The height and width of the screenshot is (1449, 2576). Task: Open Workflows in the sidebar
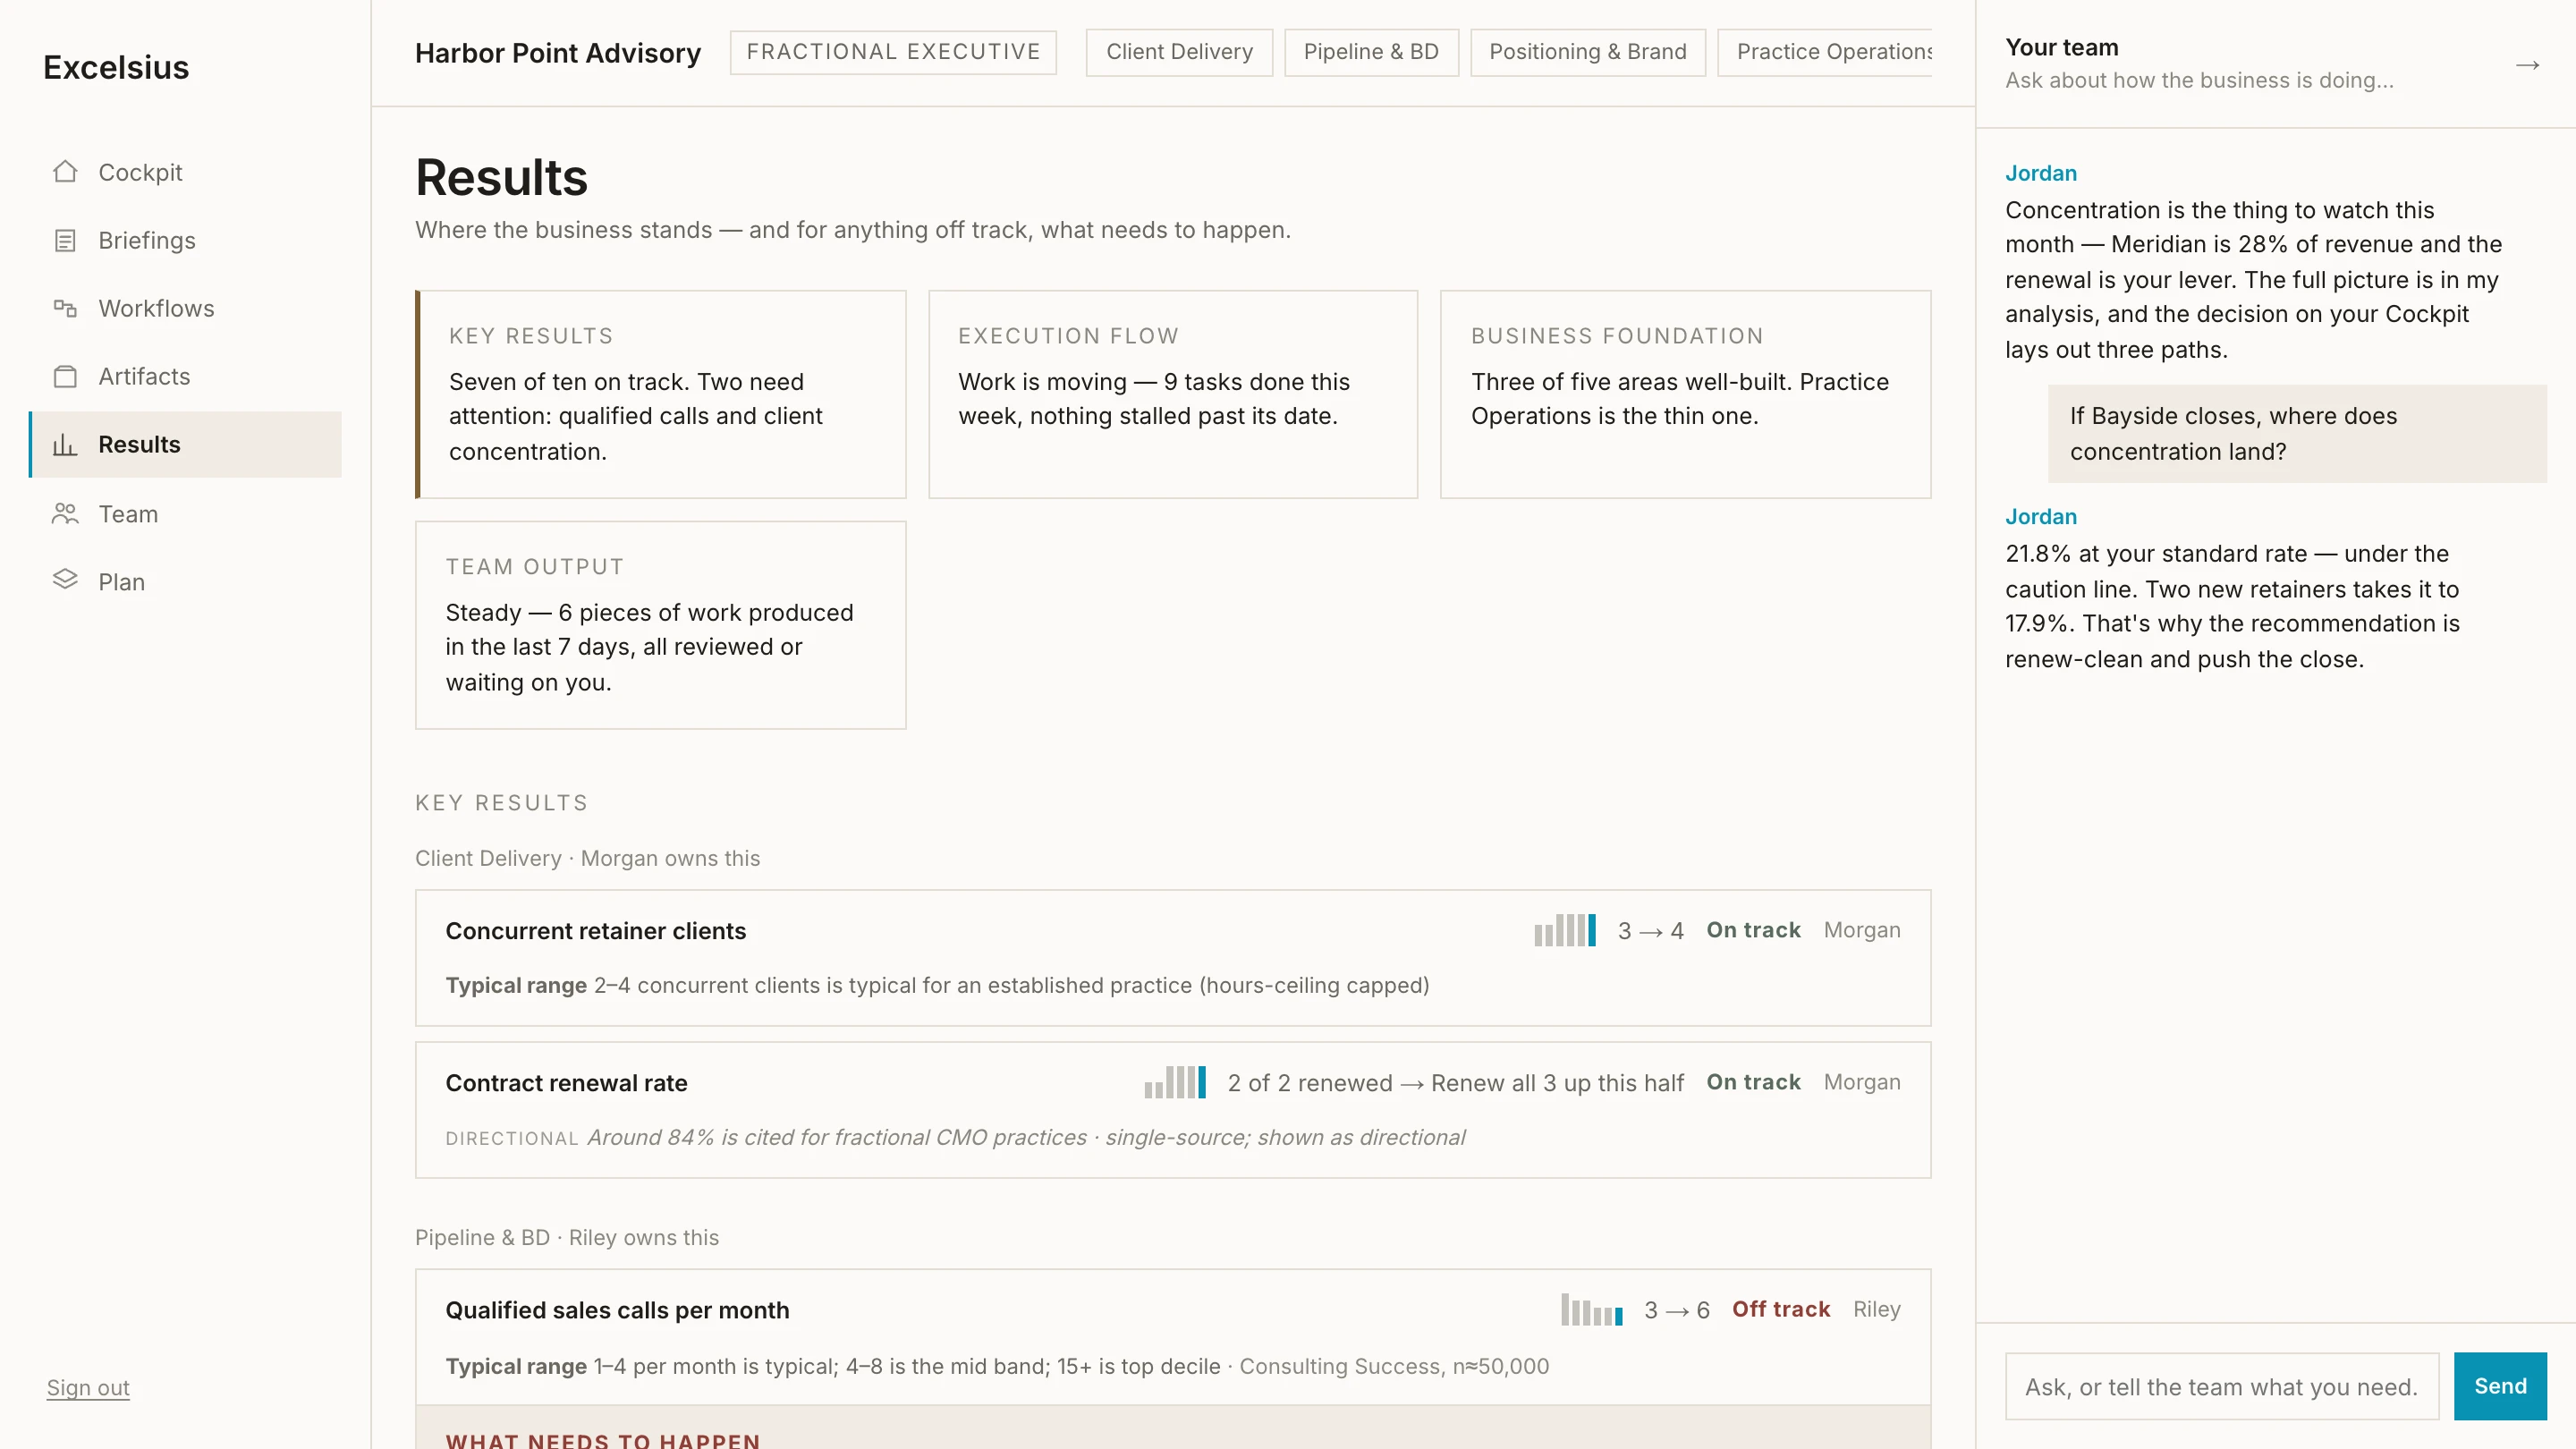pos(186,308)
